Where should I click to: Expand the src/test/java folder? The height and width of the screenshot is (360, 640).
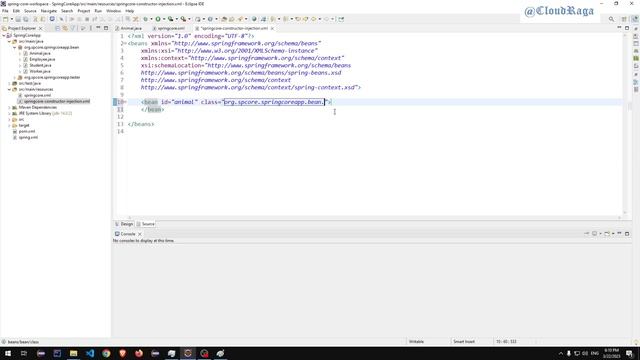click(x=9, y=83)
